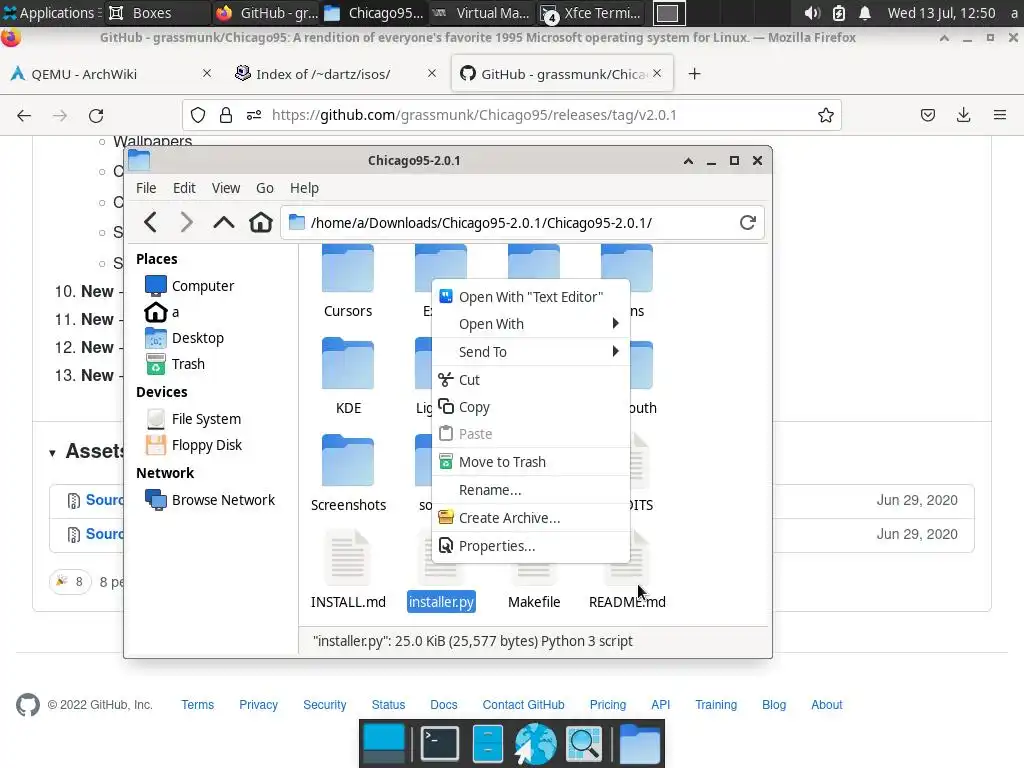Open a new Firefox tab
1024x768 pixels.
click(x=694, y=74)
